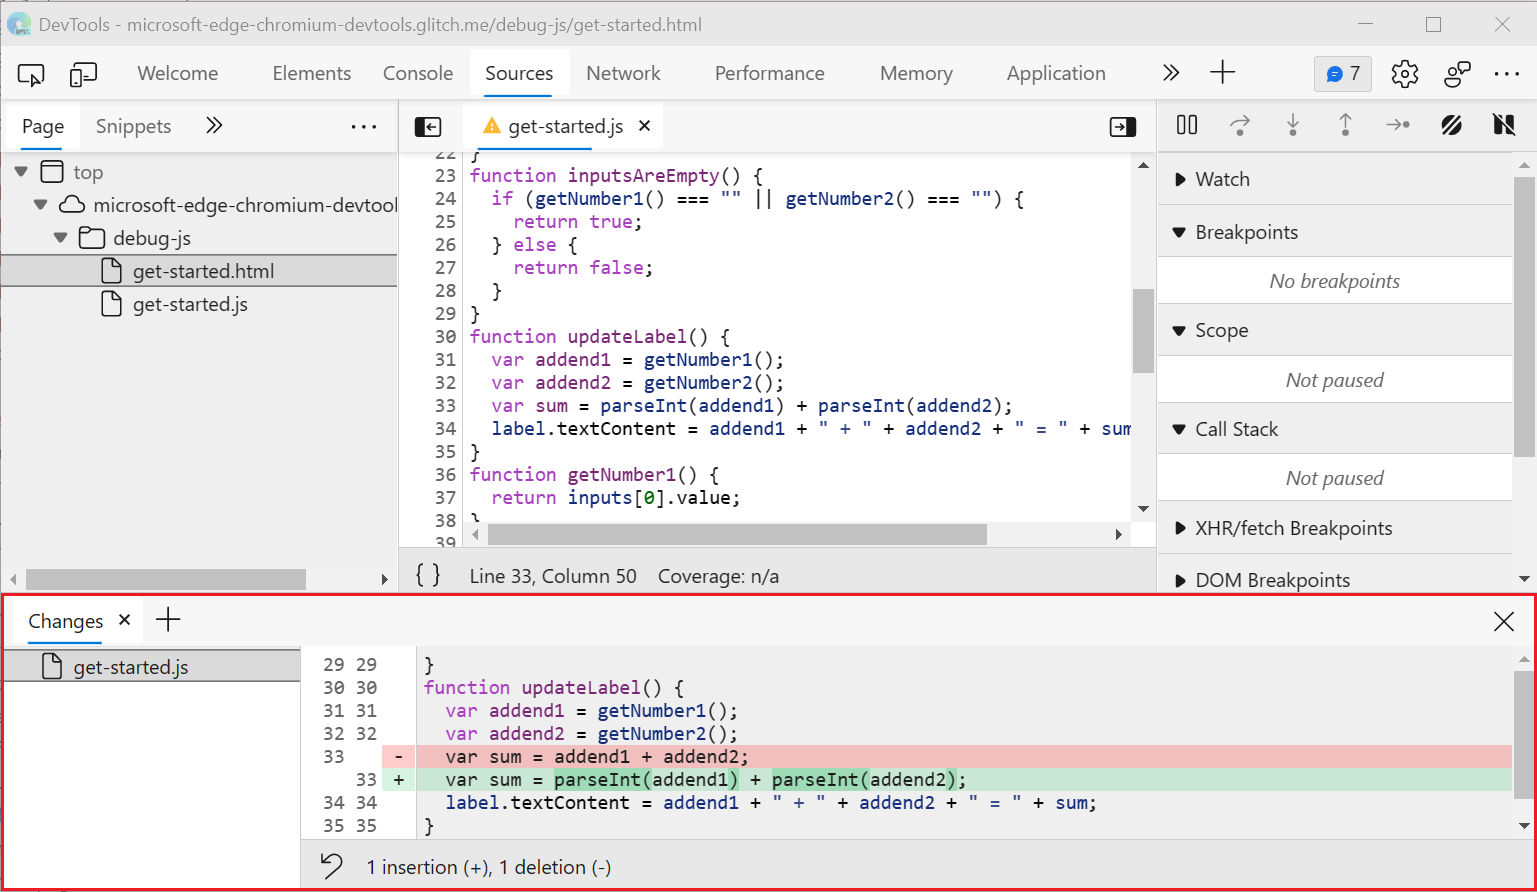
Task: Pause script execution with the pause icon
Action: 1186,125
